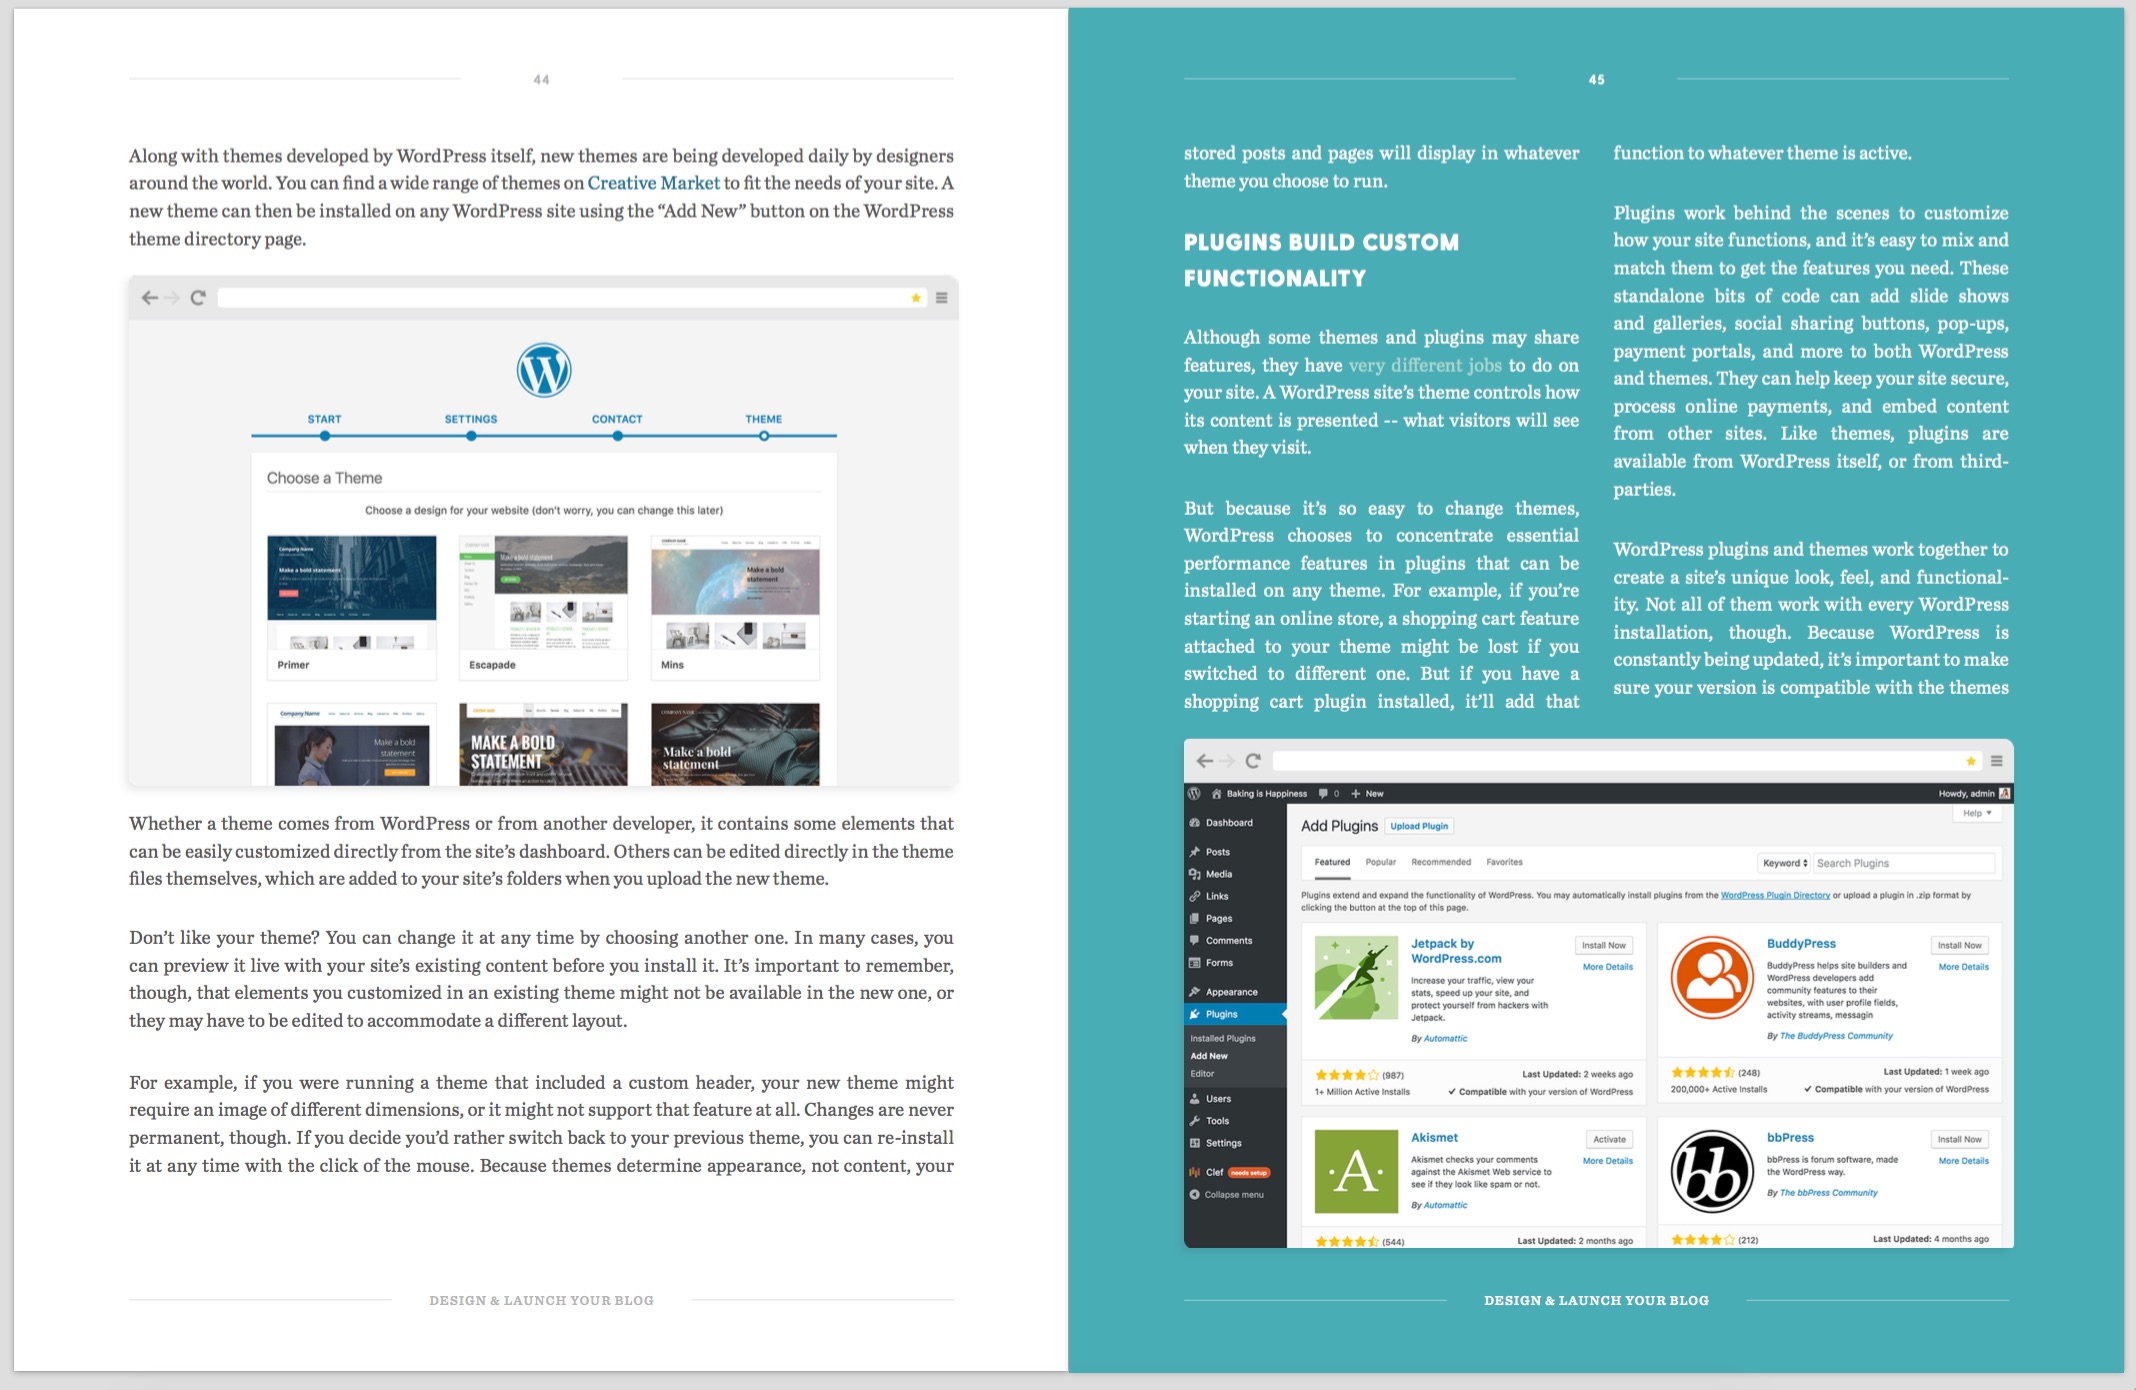Click reload icon in plugins browser mockup
2136x1390 pixels.
click(x=1253, y=761)
